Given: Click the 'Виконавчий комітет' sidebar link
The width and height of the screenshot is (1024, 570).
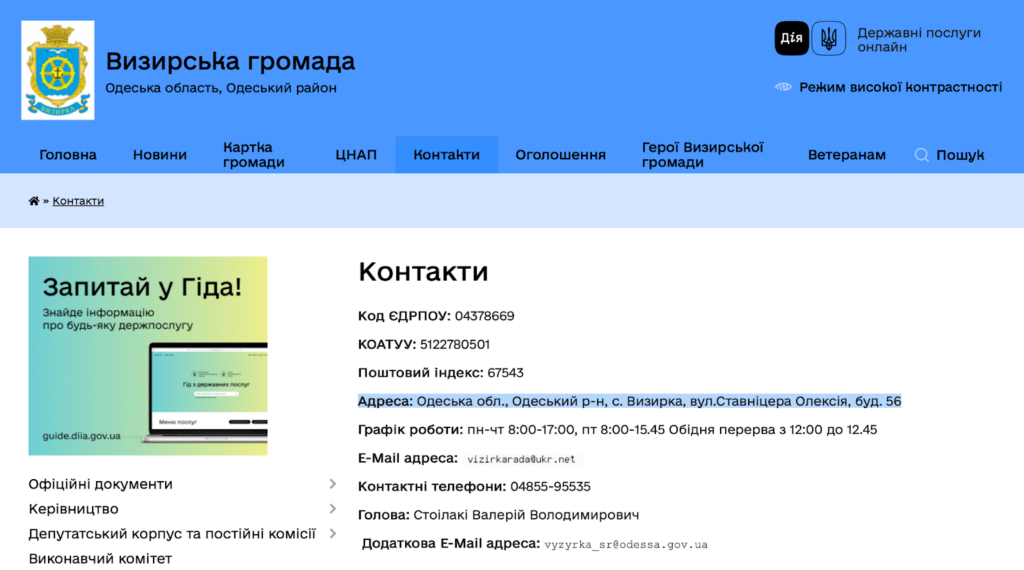Looking at the screenshot, I should (x=100, y=558).
